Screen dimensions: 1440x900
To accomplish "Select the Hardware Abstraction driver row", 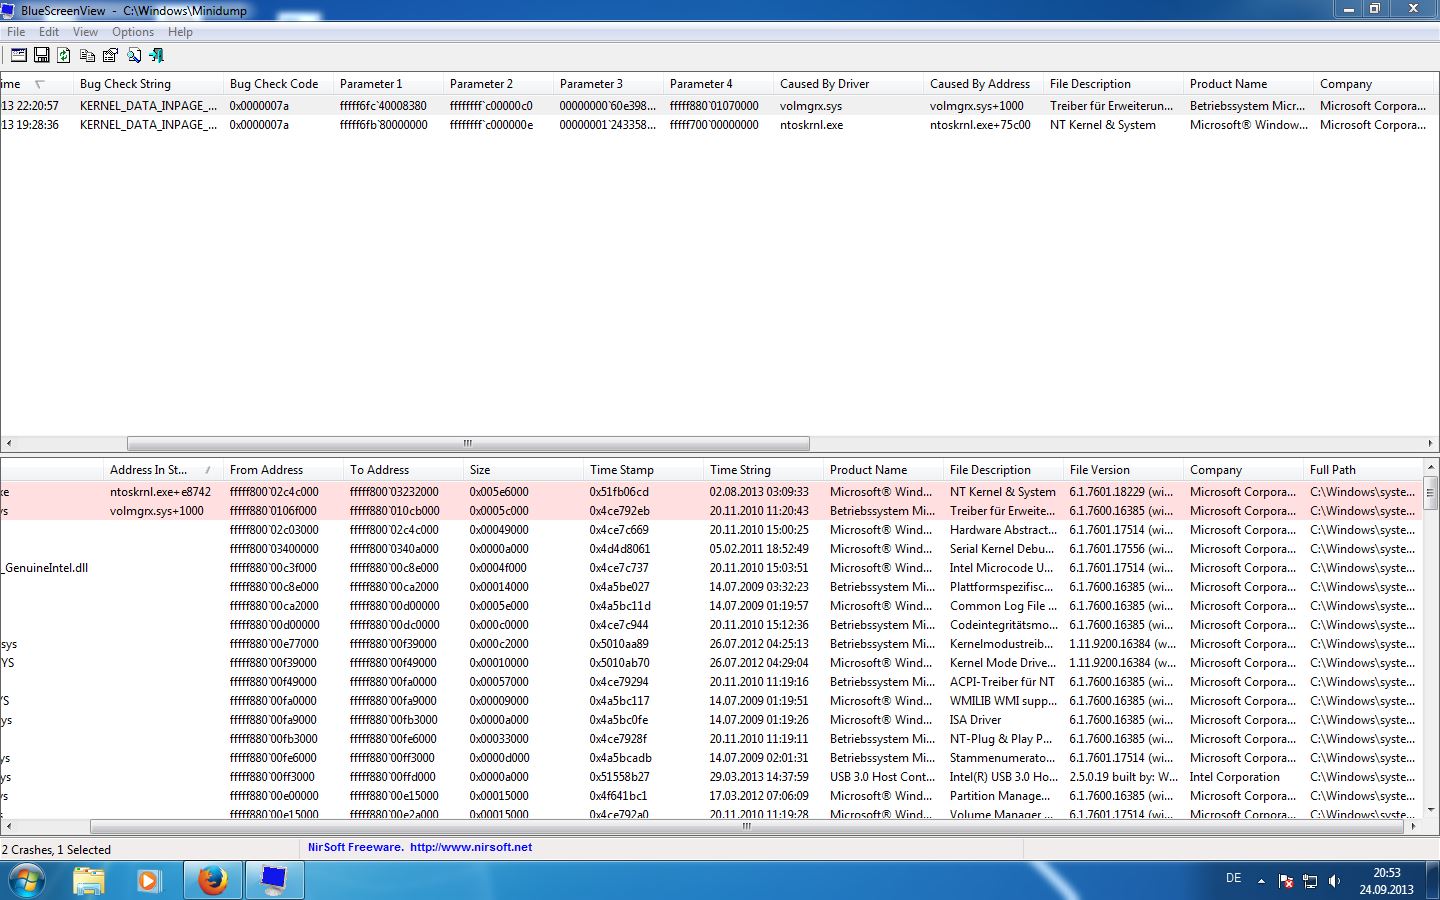I will 711,530.
